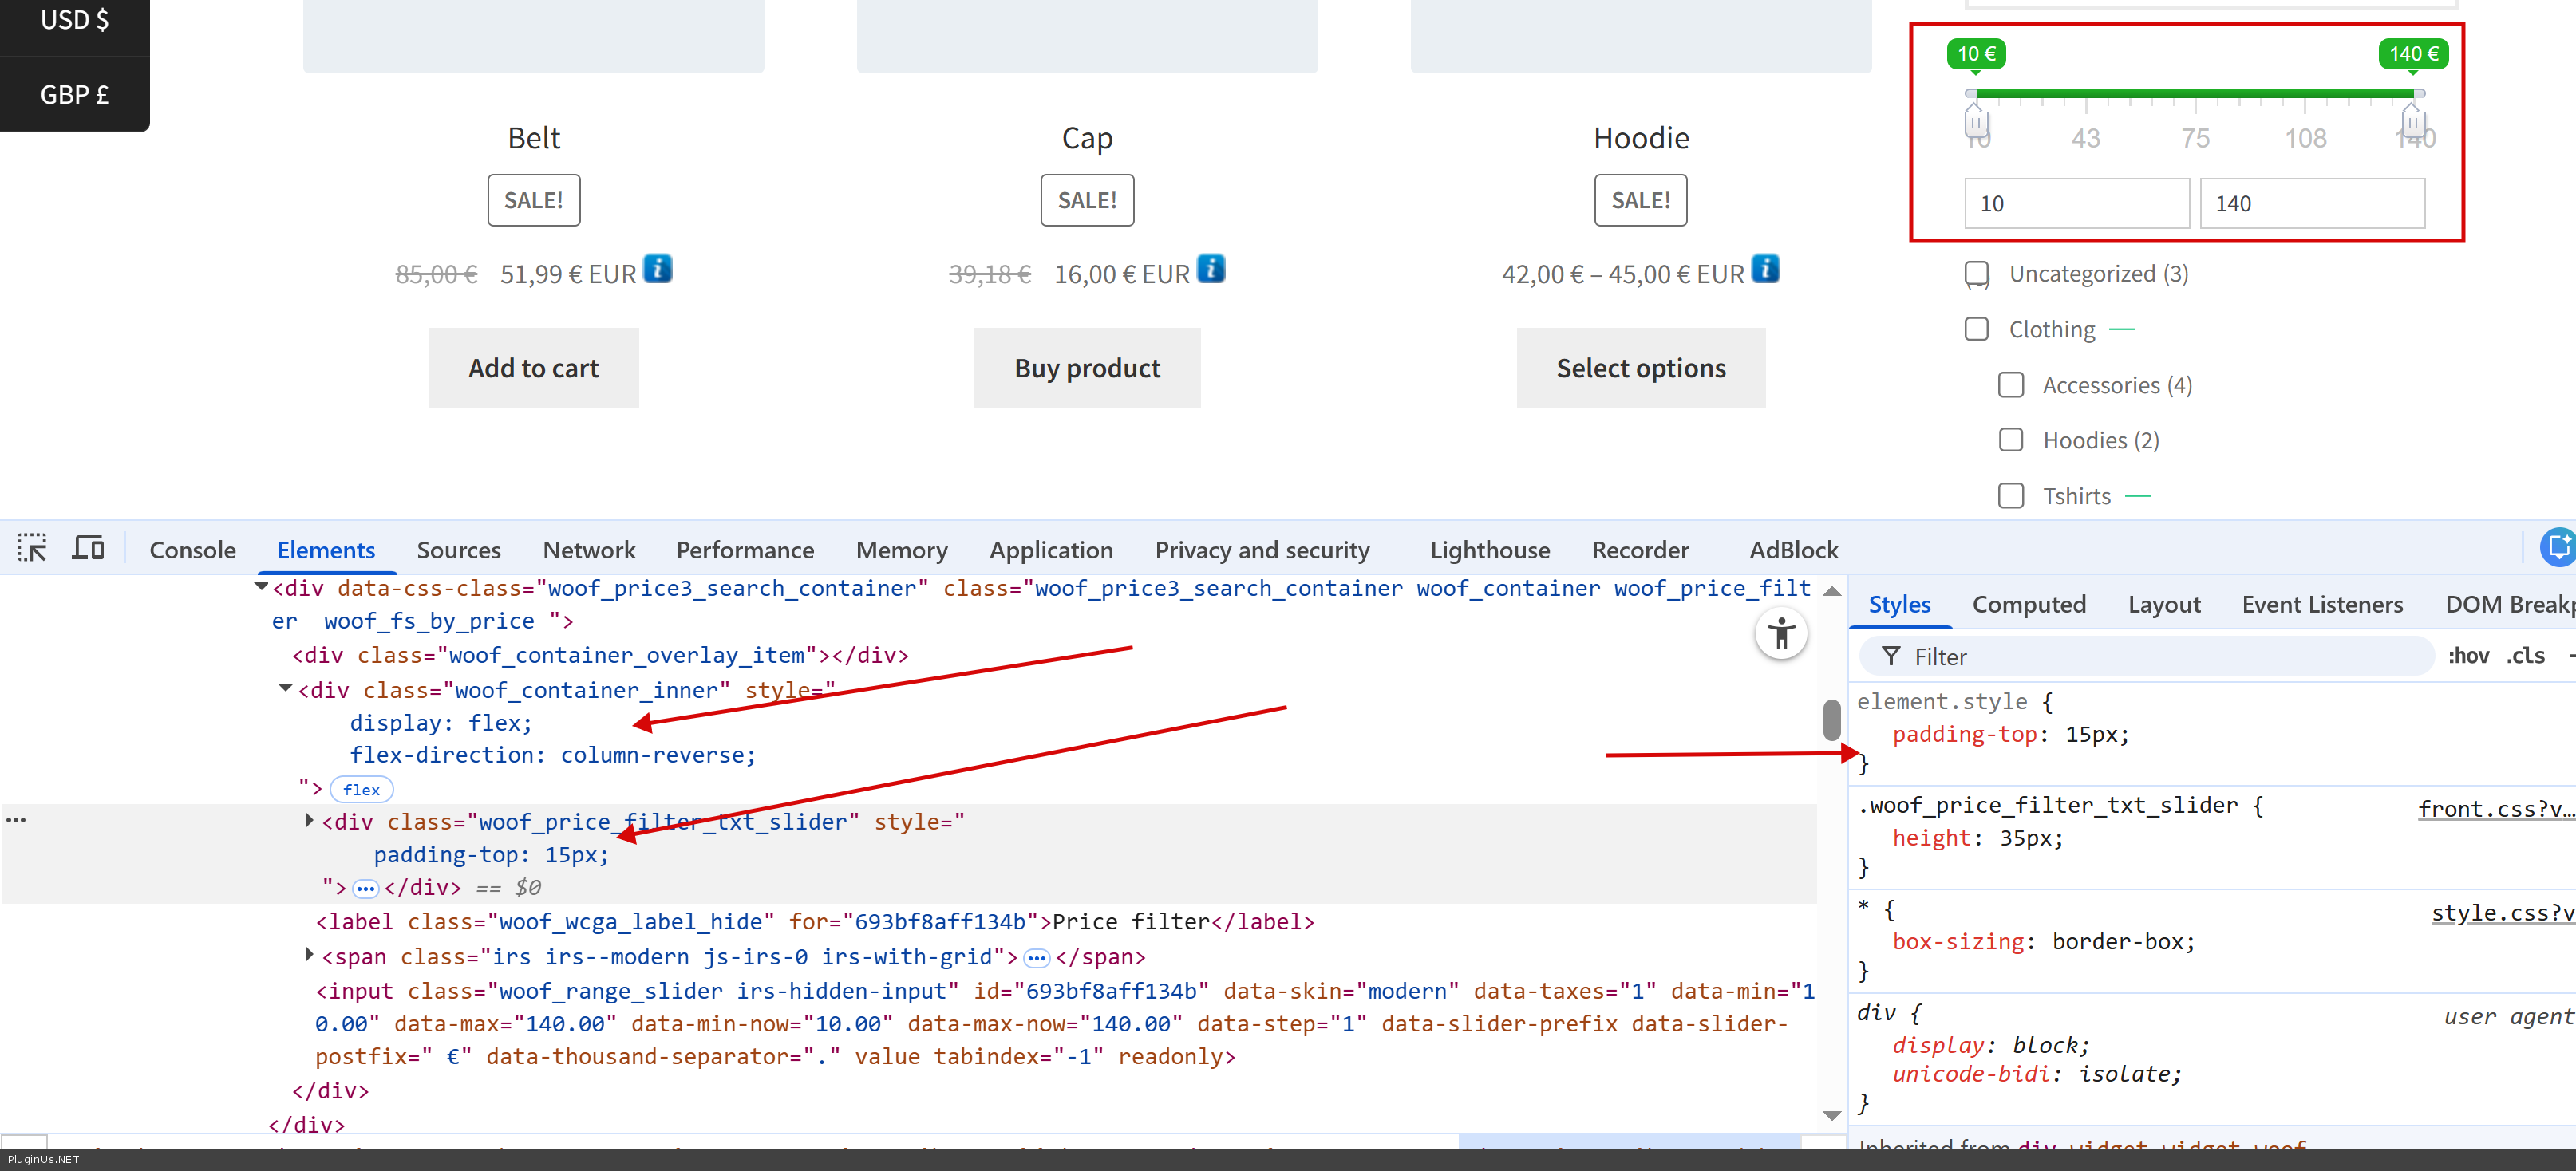Toggle device toolbar icon in DevTools

pos(88,549)
